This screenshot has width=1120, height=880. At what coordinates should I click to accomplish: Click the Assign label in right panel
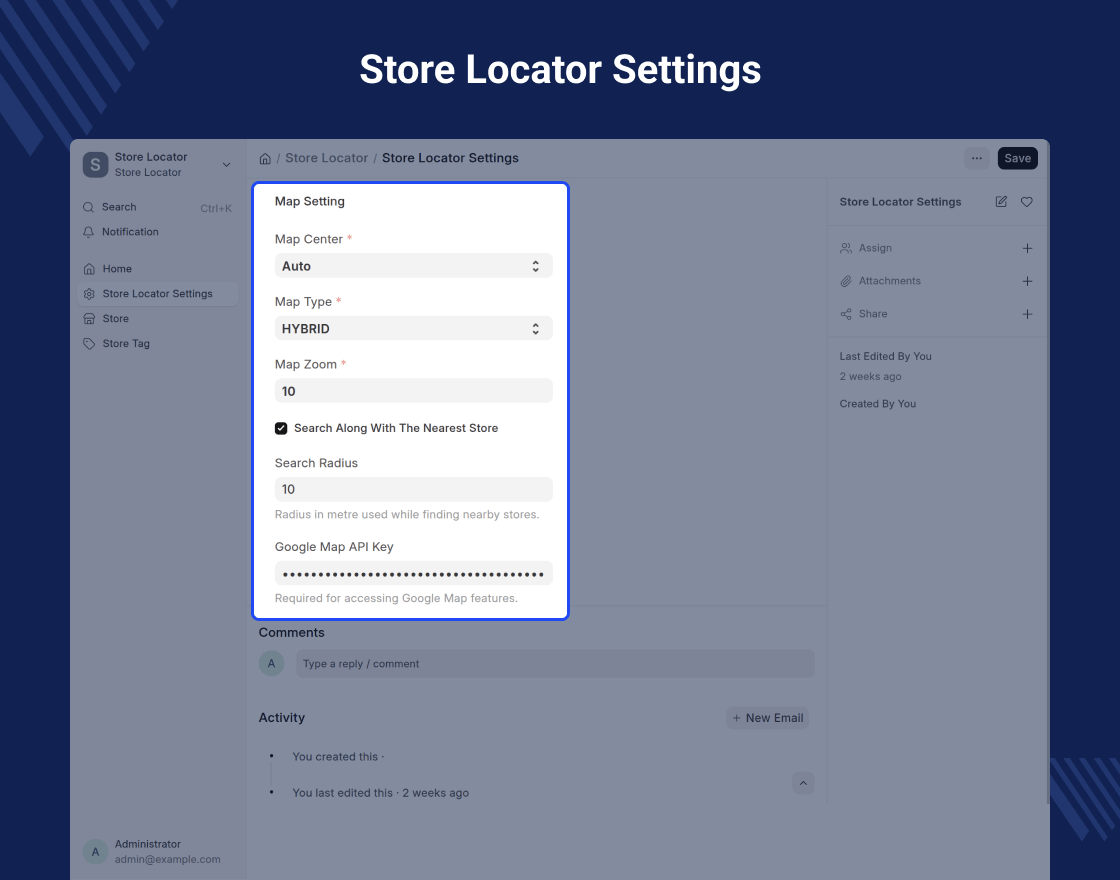tap(875, 249)
